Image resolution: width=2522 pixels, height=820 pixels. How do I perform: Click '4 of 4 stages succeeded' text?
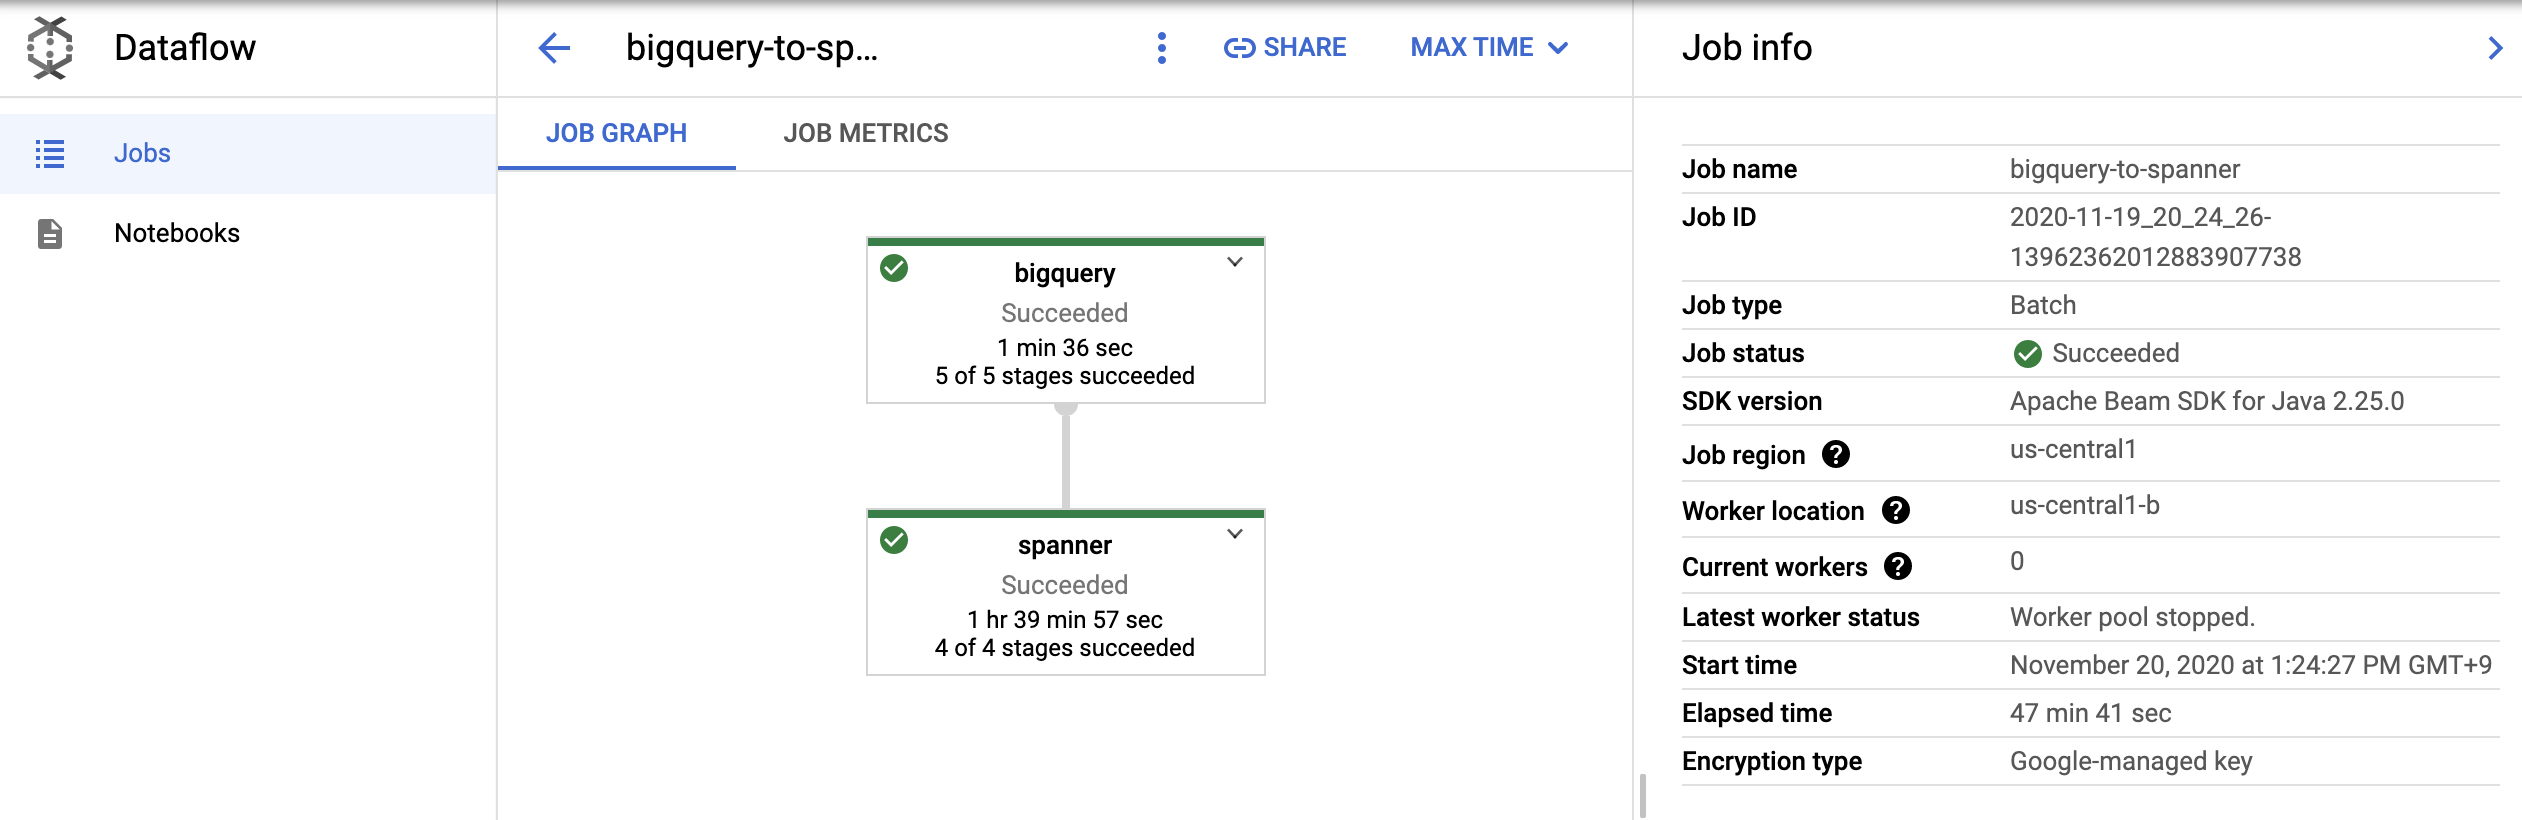[1065, 648]
